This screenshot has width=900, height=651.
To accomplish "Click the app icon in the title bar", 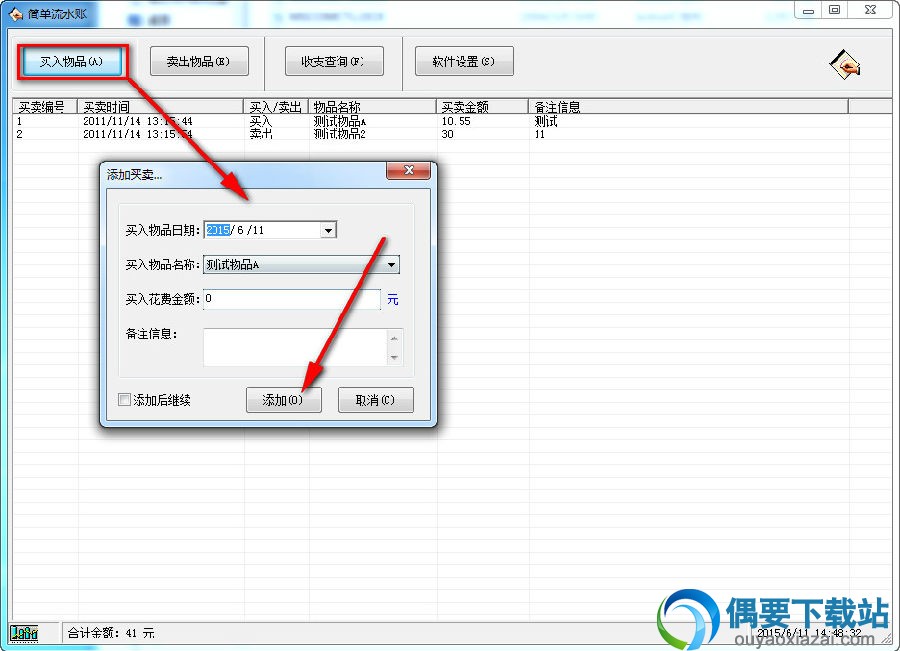I will tap(16, 13).
